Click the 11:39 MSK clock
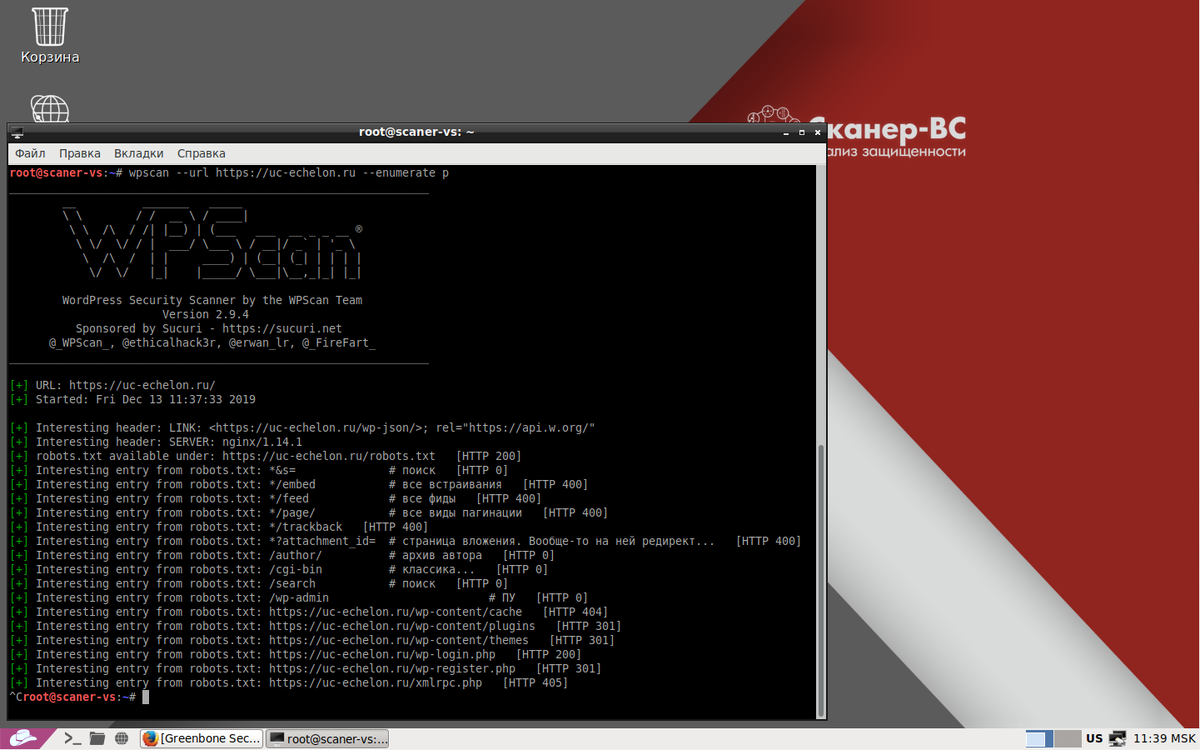1200x750 pixels. pos(1163,739)
